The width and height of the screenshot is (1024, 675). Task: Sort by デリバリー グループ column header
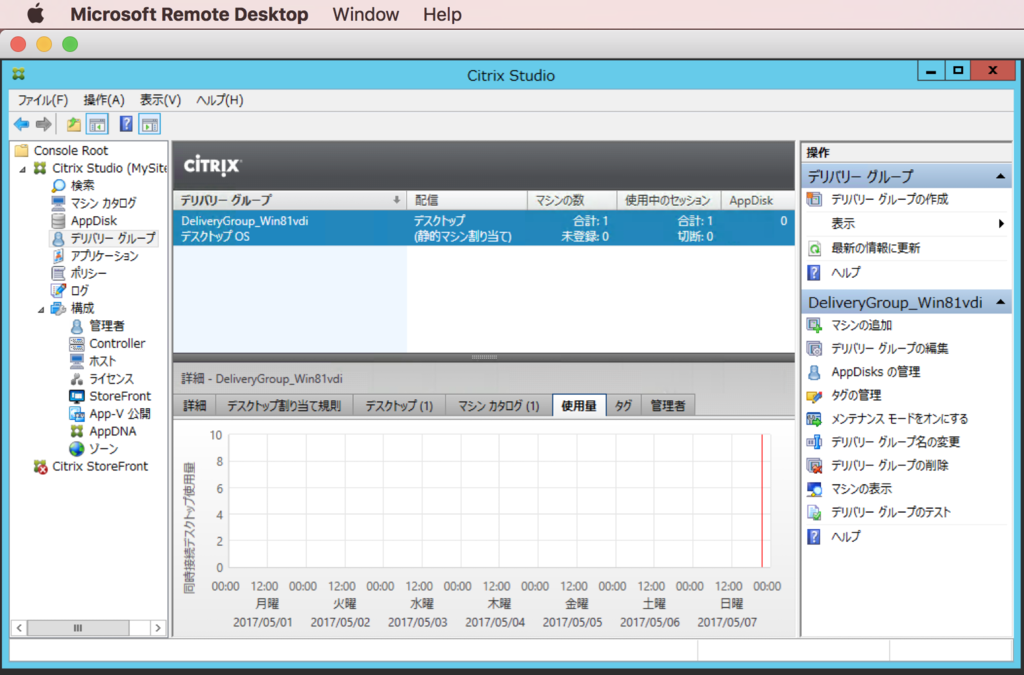(x=290, y=200)
